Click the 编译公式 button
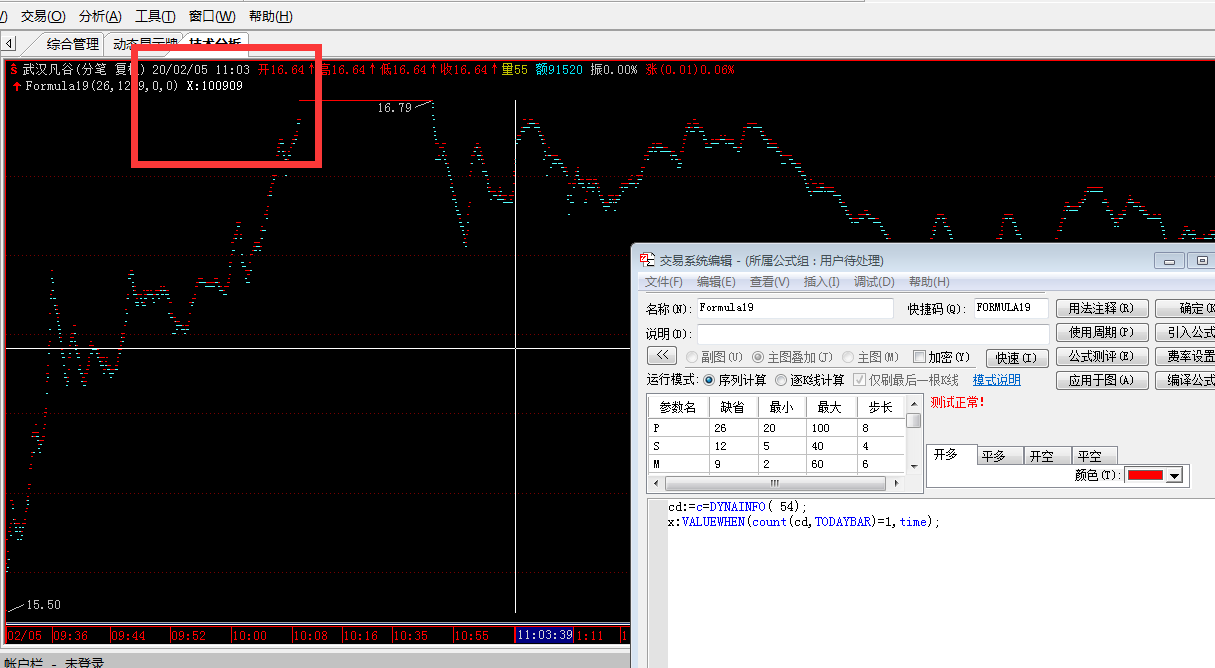 click(x=1185, y=380)
